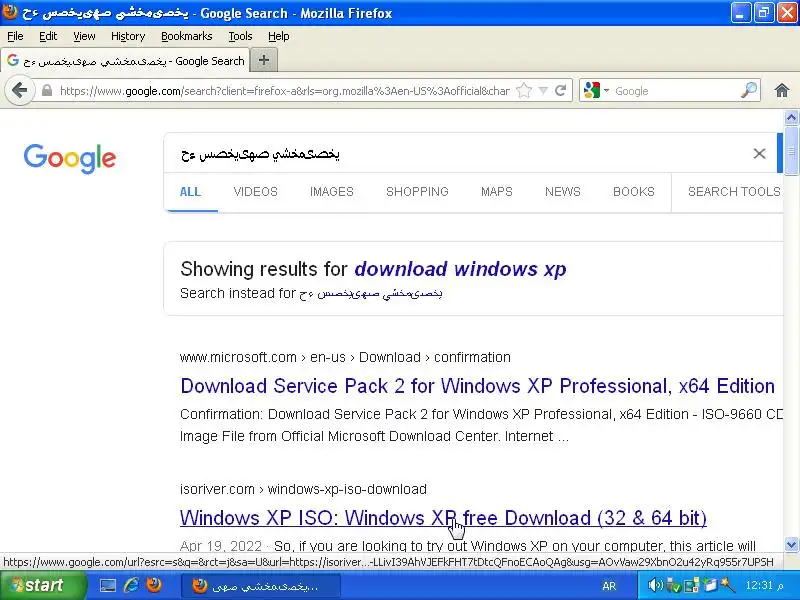This screenshot has width=800, height=600.
Task: Click the network monitor tray icon
Action: pyautogui.click(x=692, y=585)
